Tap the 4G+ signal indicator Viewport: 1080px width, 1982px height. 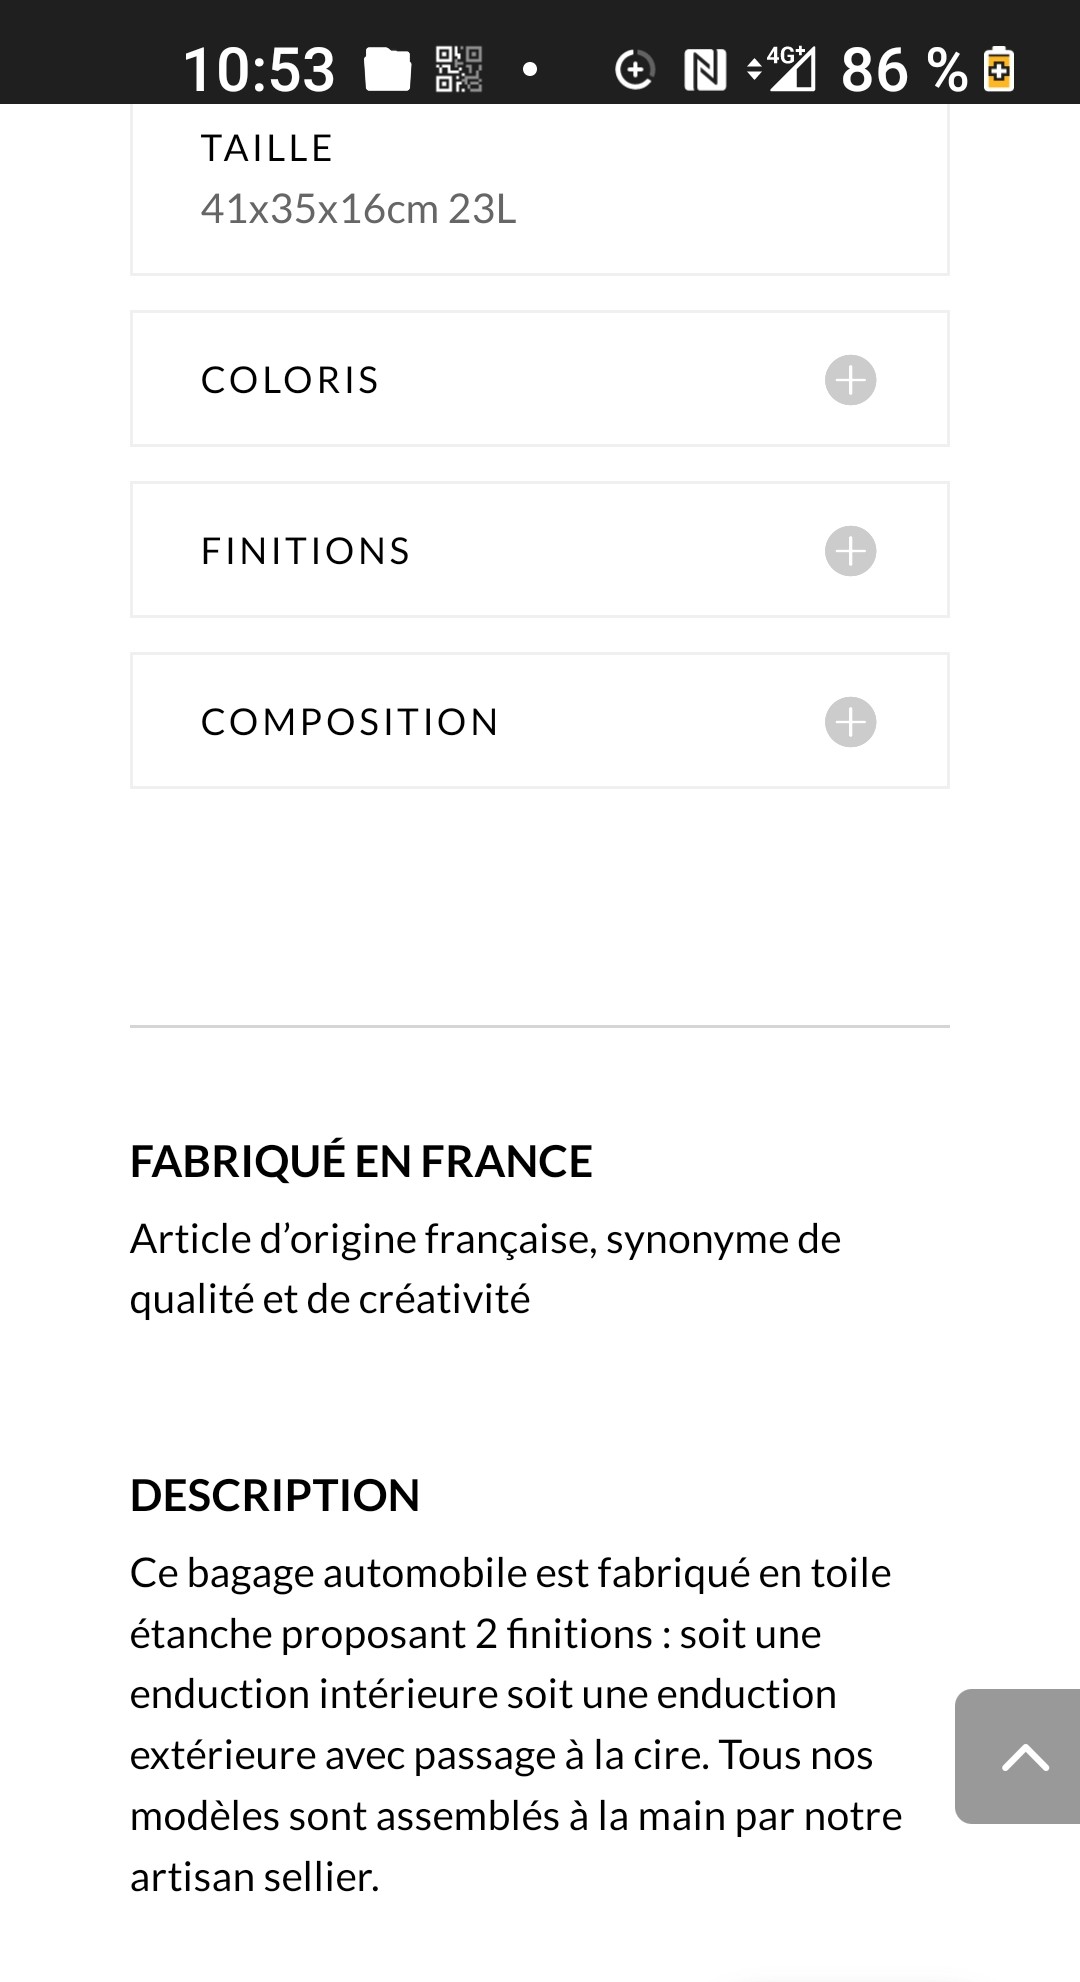[783, 68]
